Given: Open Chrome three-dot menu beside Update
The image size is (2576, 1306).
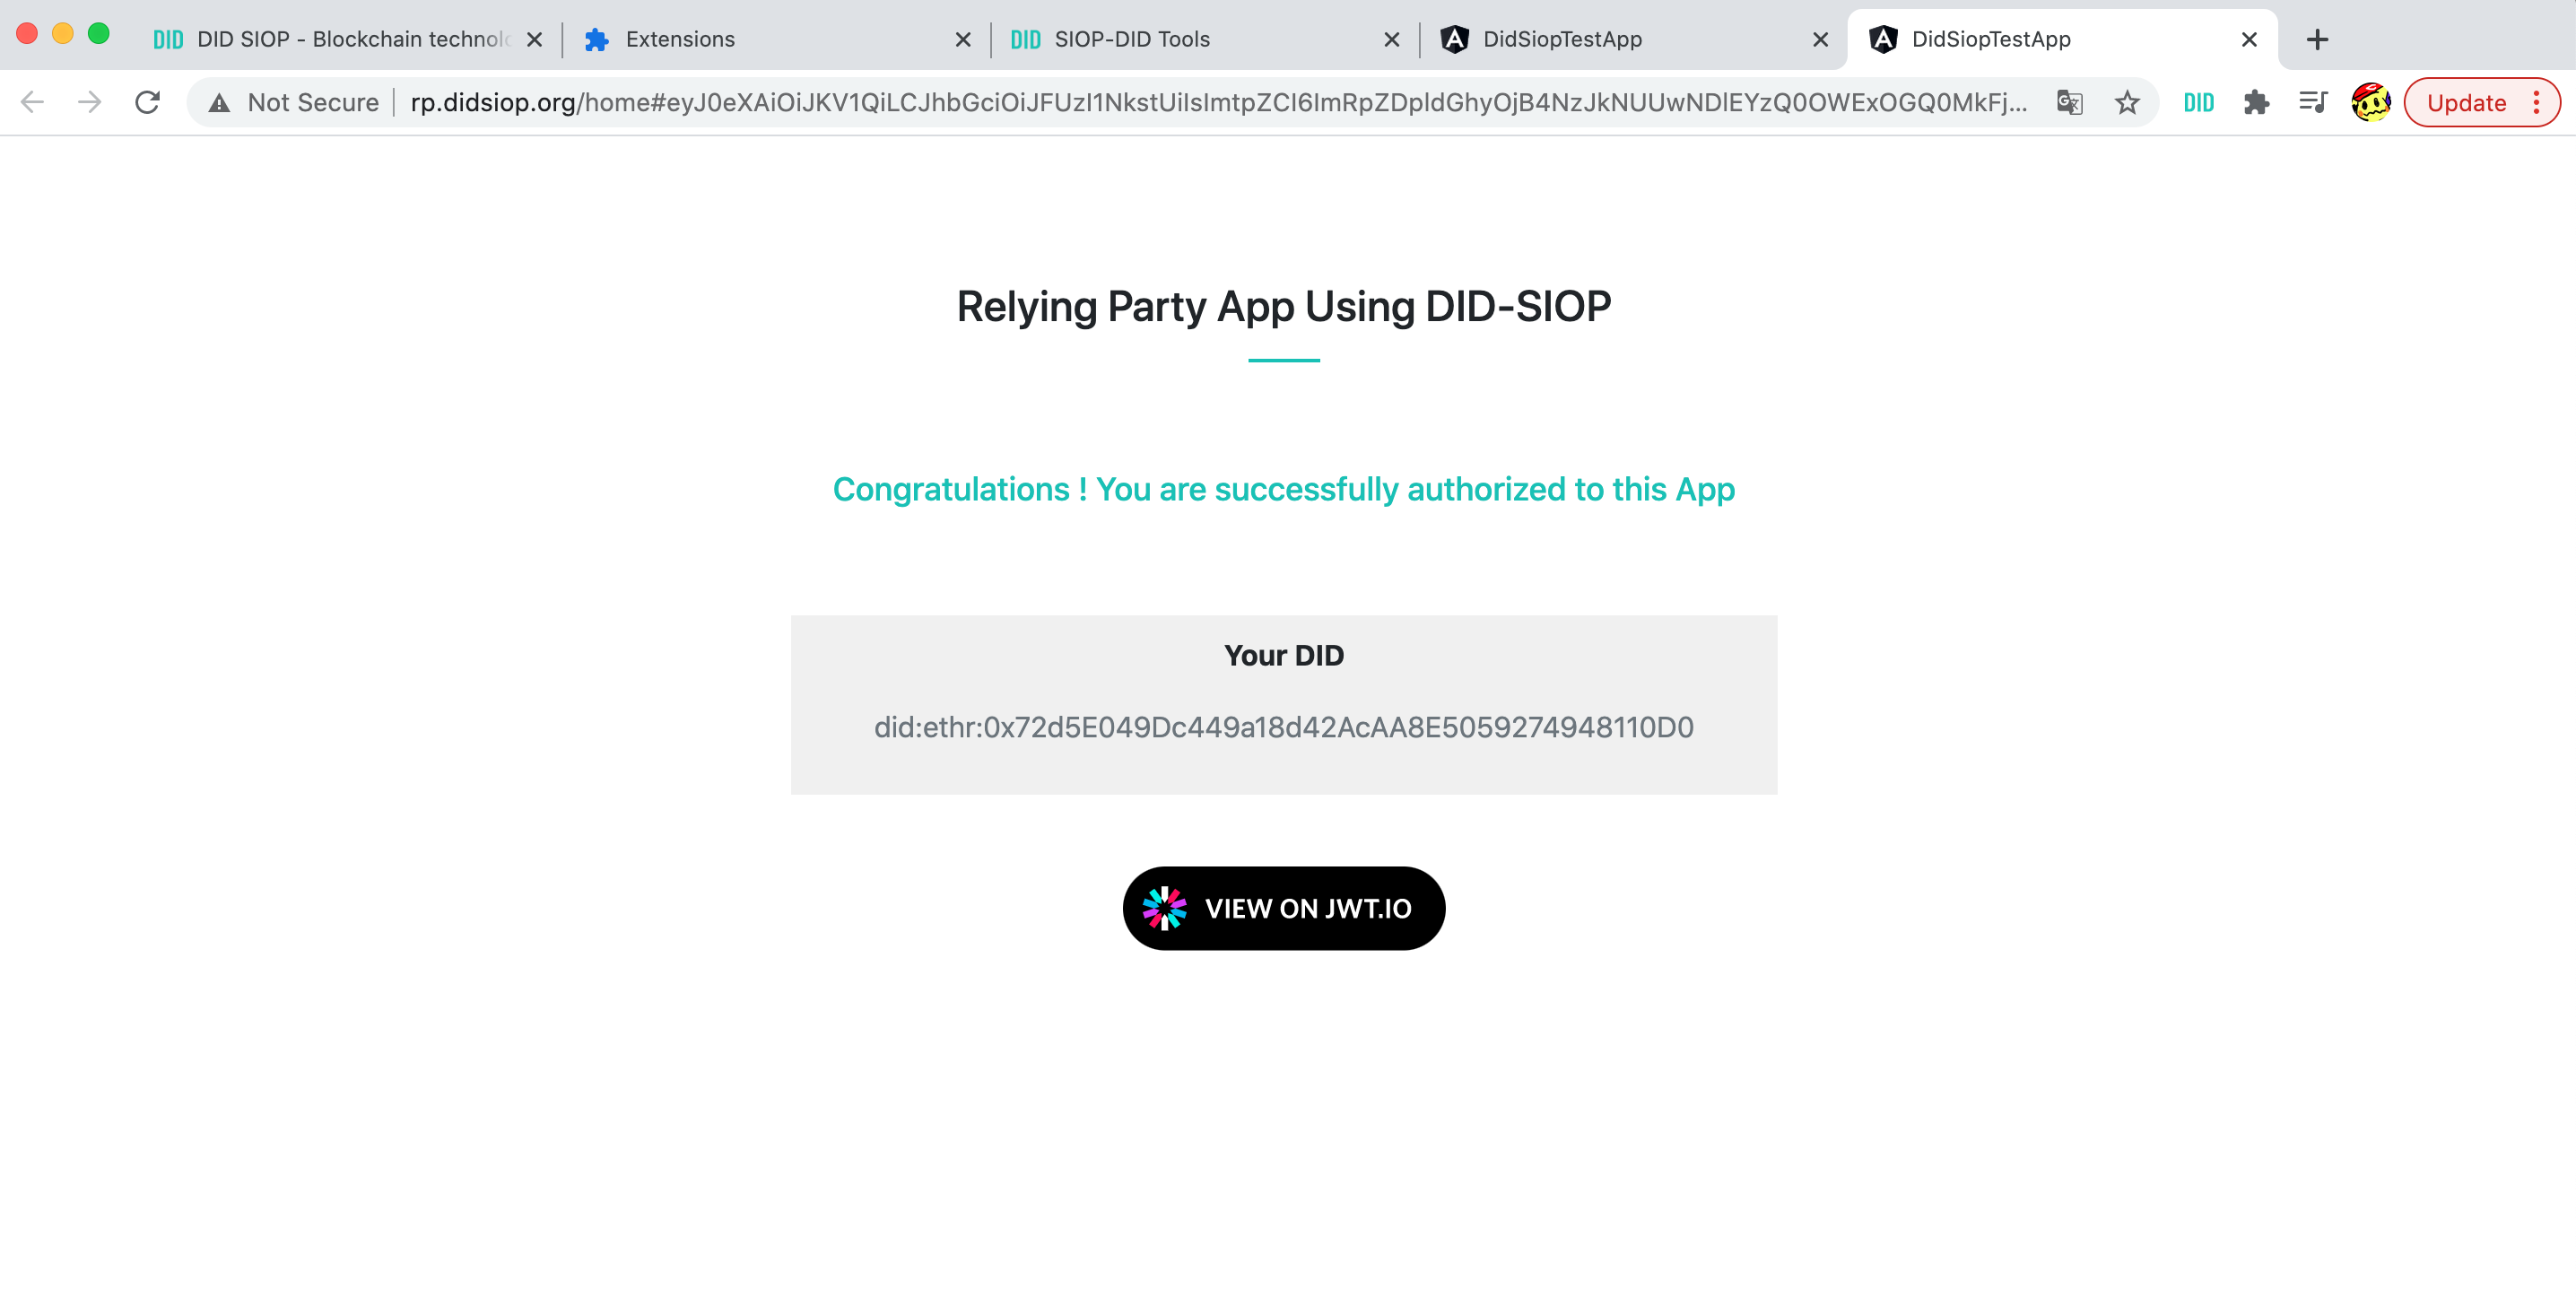Looking at the screenshot, I should (x=2536, y=102).
